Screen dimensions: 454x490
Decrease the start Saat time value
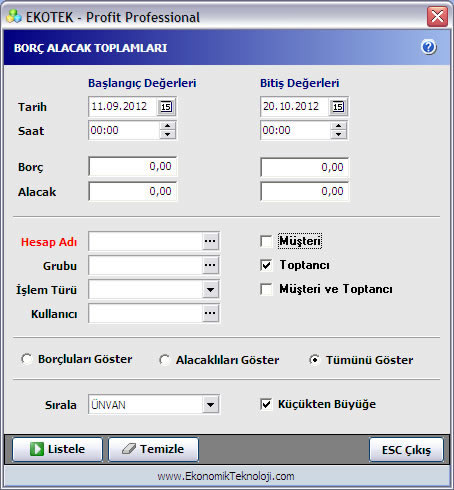click(167, 134)
